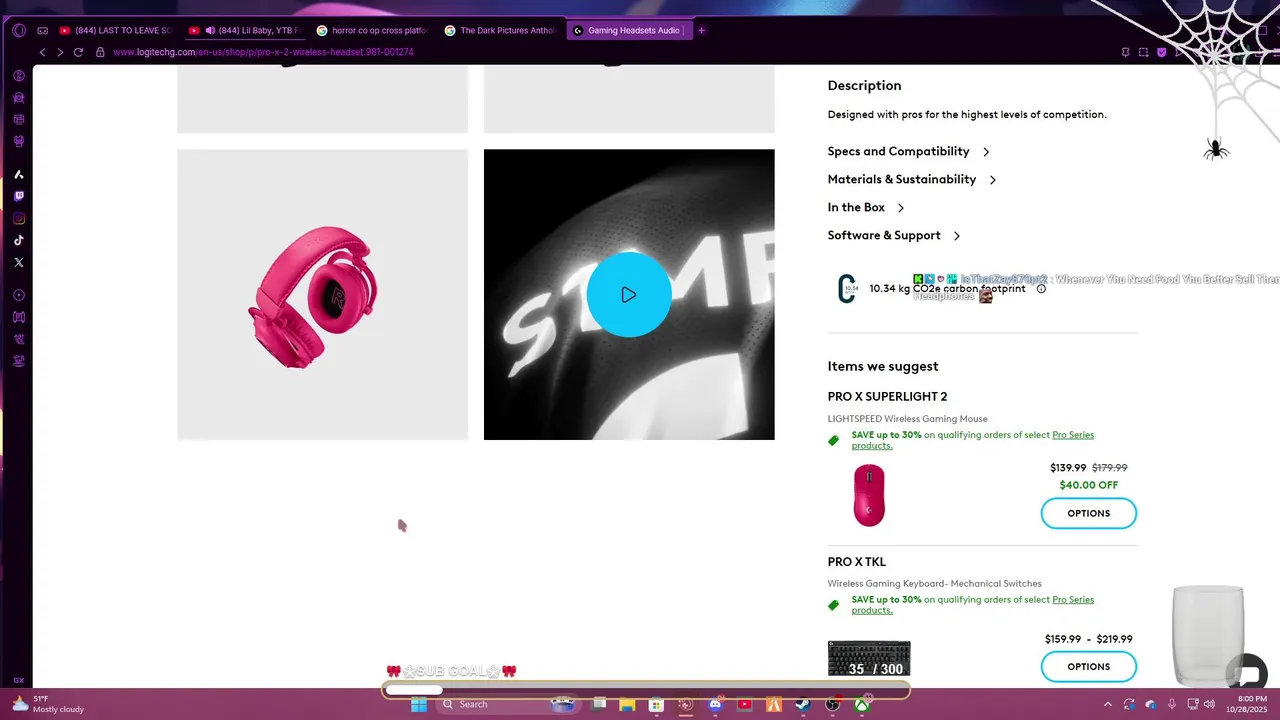Open X (Twitter) in the sidebar
This screenshot has width=1280, height=720.
19,262
